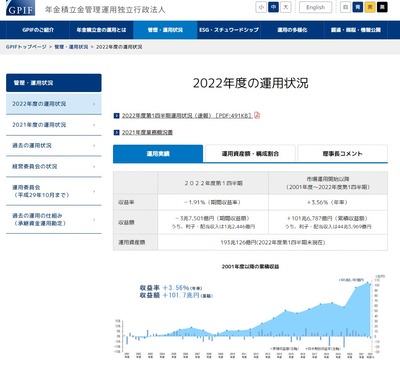Select 運用委員会 (平成29年10月まで) in sidebar
400x368 pixels.
(54, 191)
